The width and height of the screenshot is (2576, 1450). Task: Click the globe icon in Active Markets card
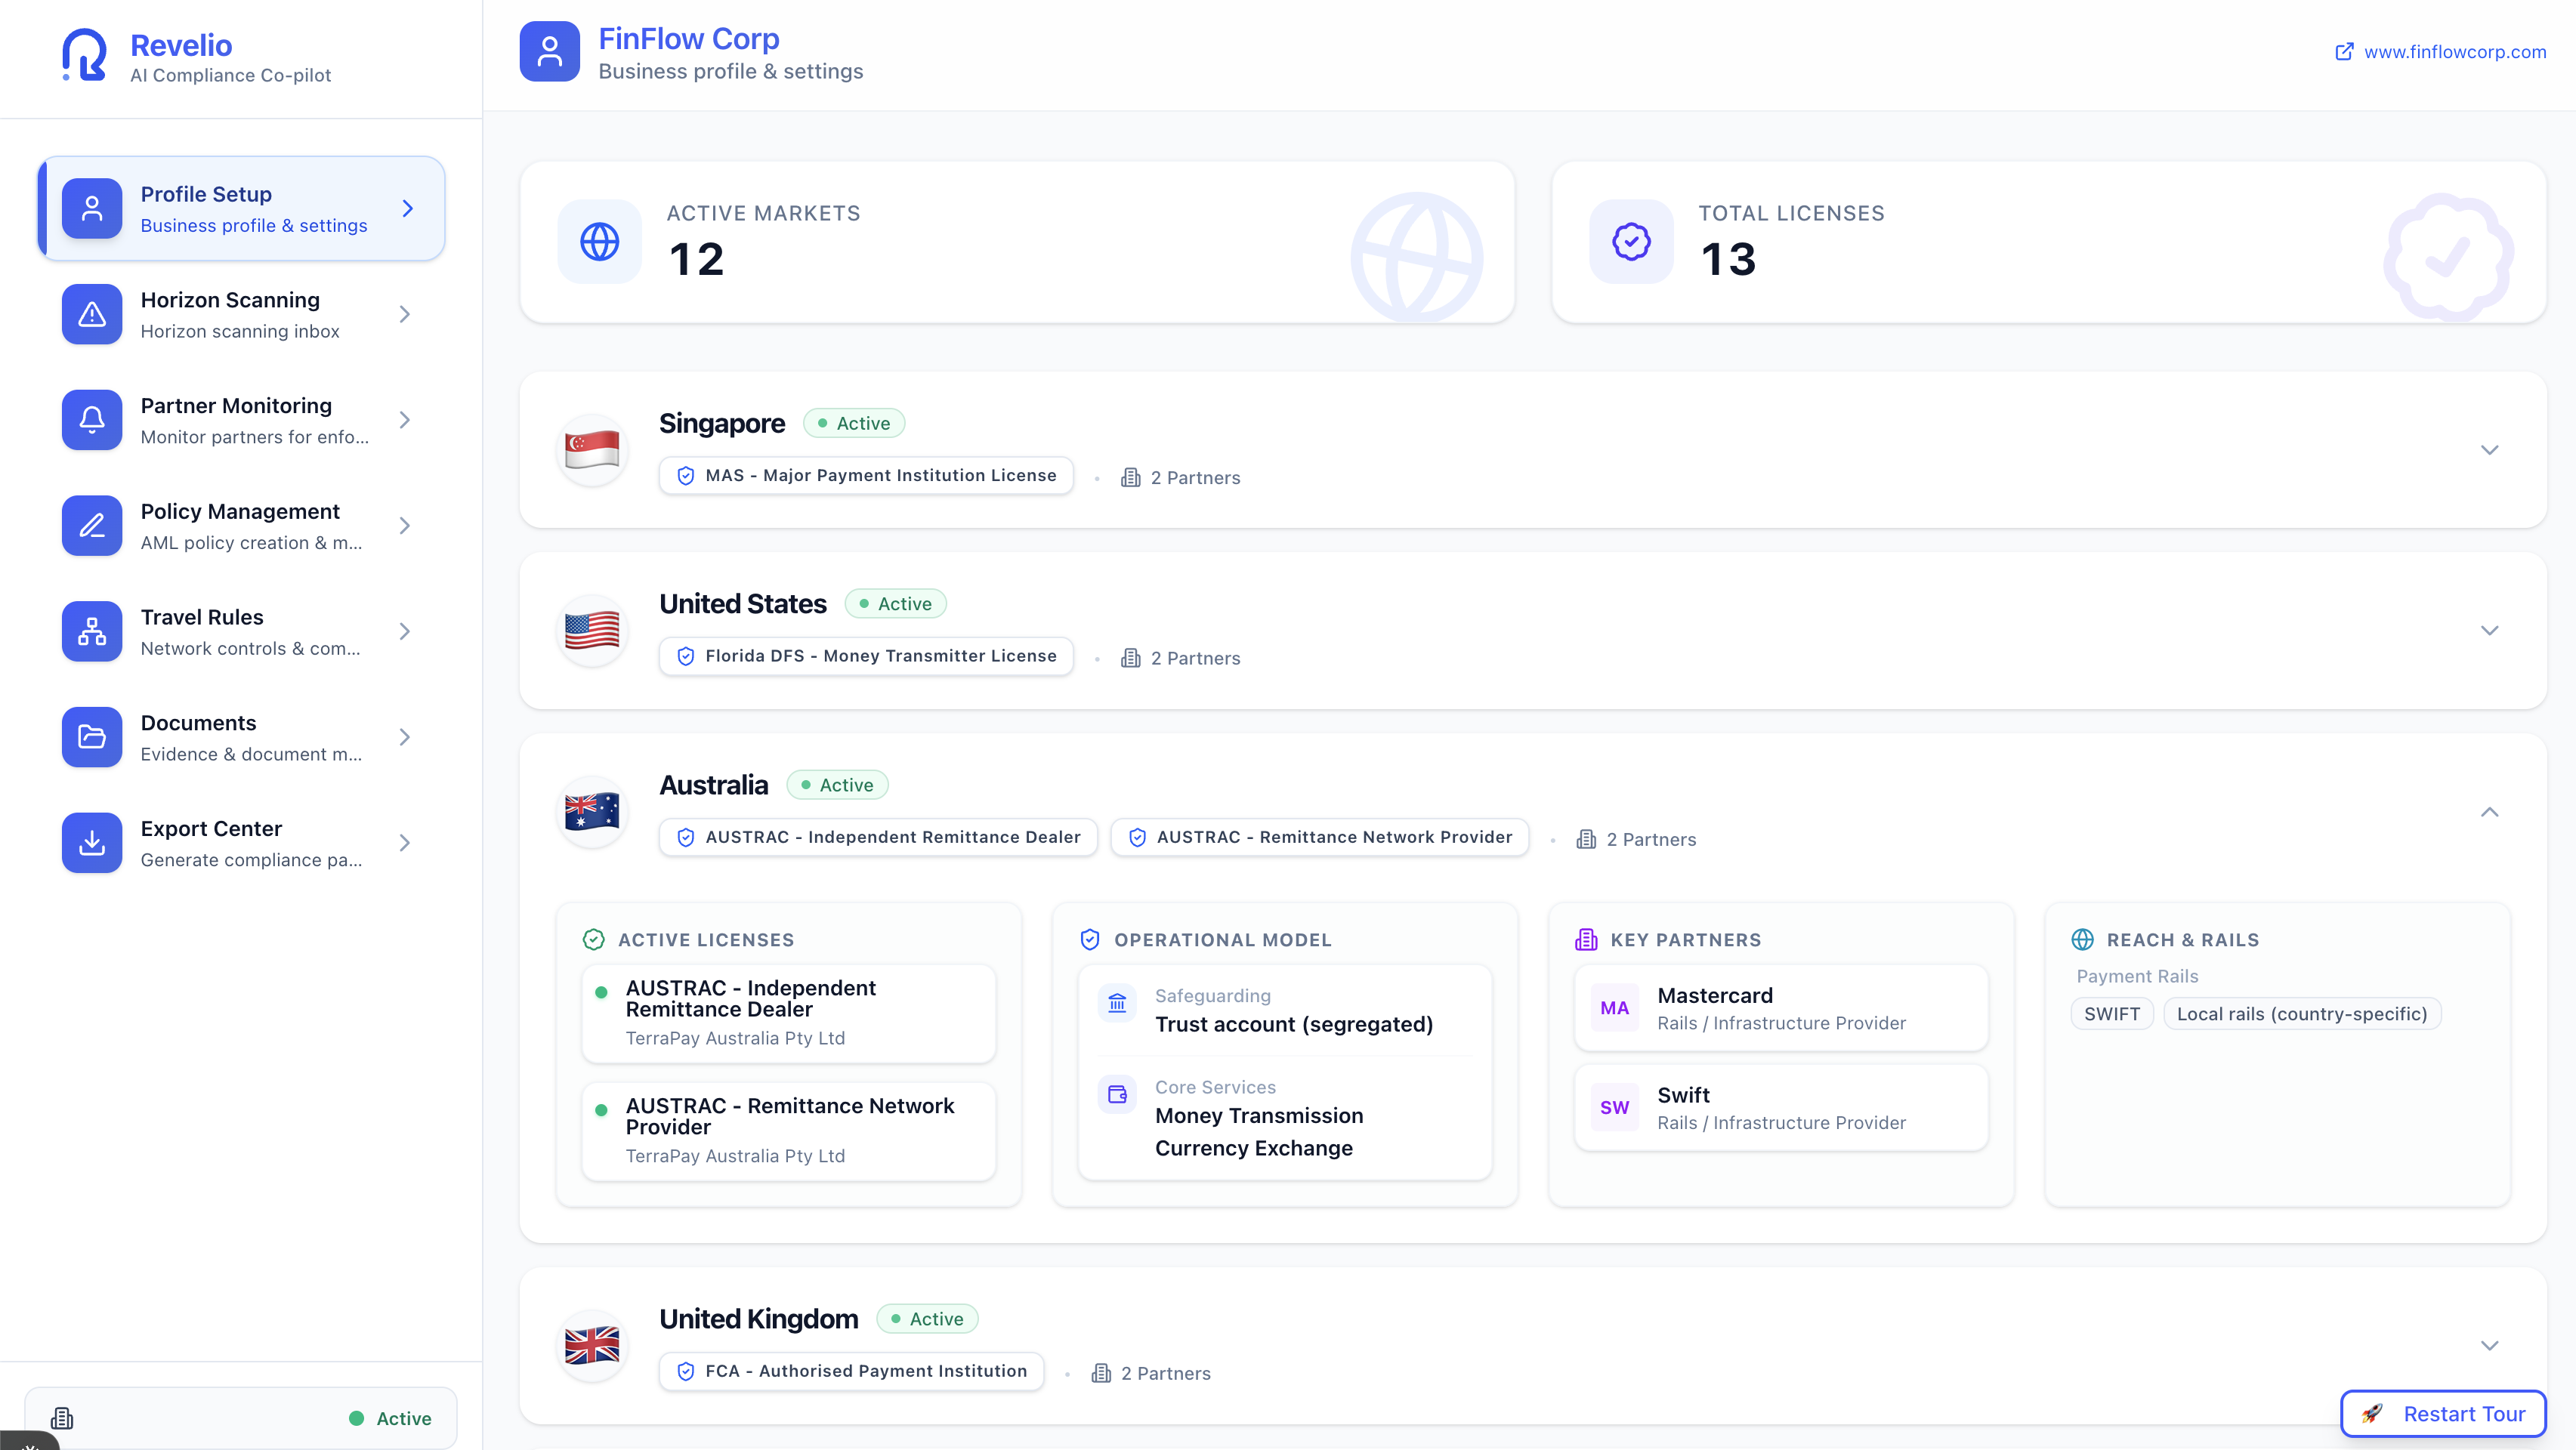pos(599,241)
